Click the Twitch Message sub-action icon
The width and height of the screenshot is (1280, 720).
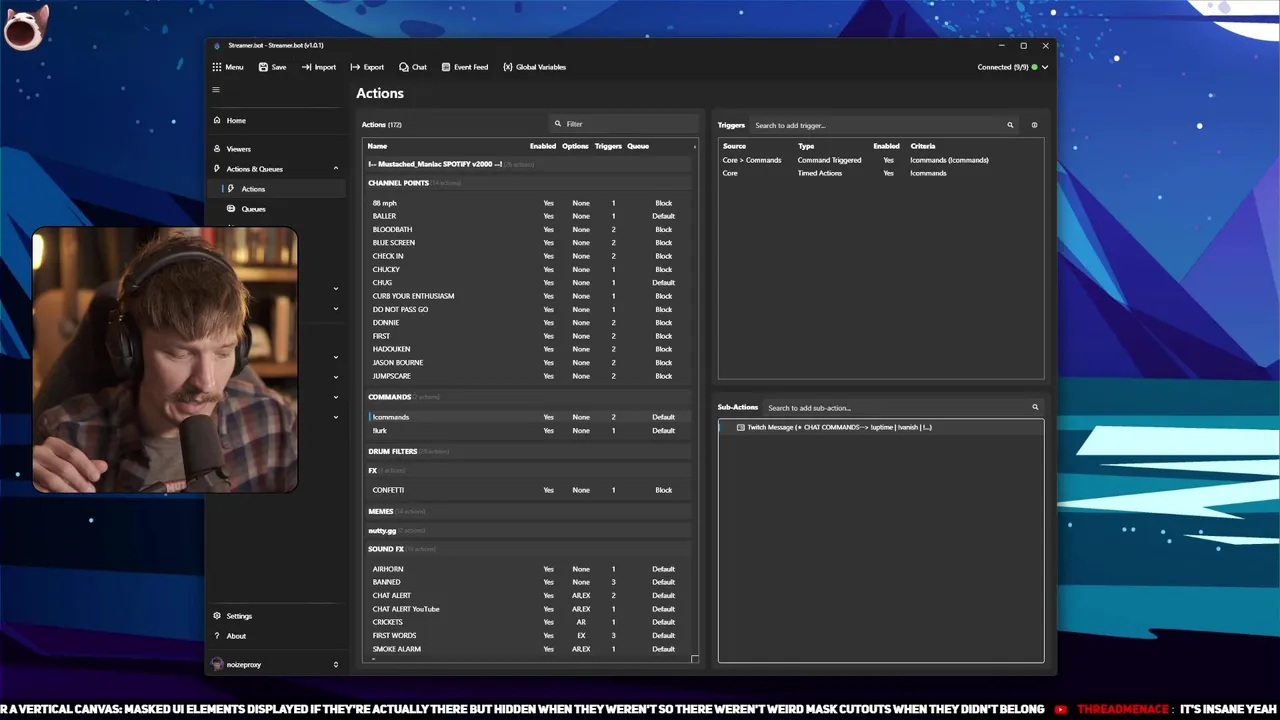tap(741, 427)
